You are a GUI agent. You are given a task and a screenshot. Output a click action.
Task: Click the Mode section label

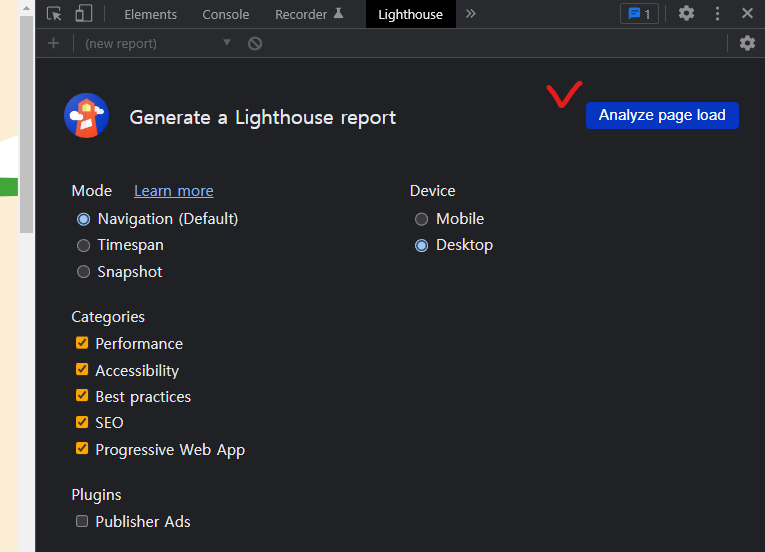(92, 191)
